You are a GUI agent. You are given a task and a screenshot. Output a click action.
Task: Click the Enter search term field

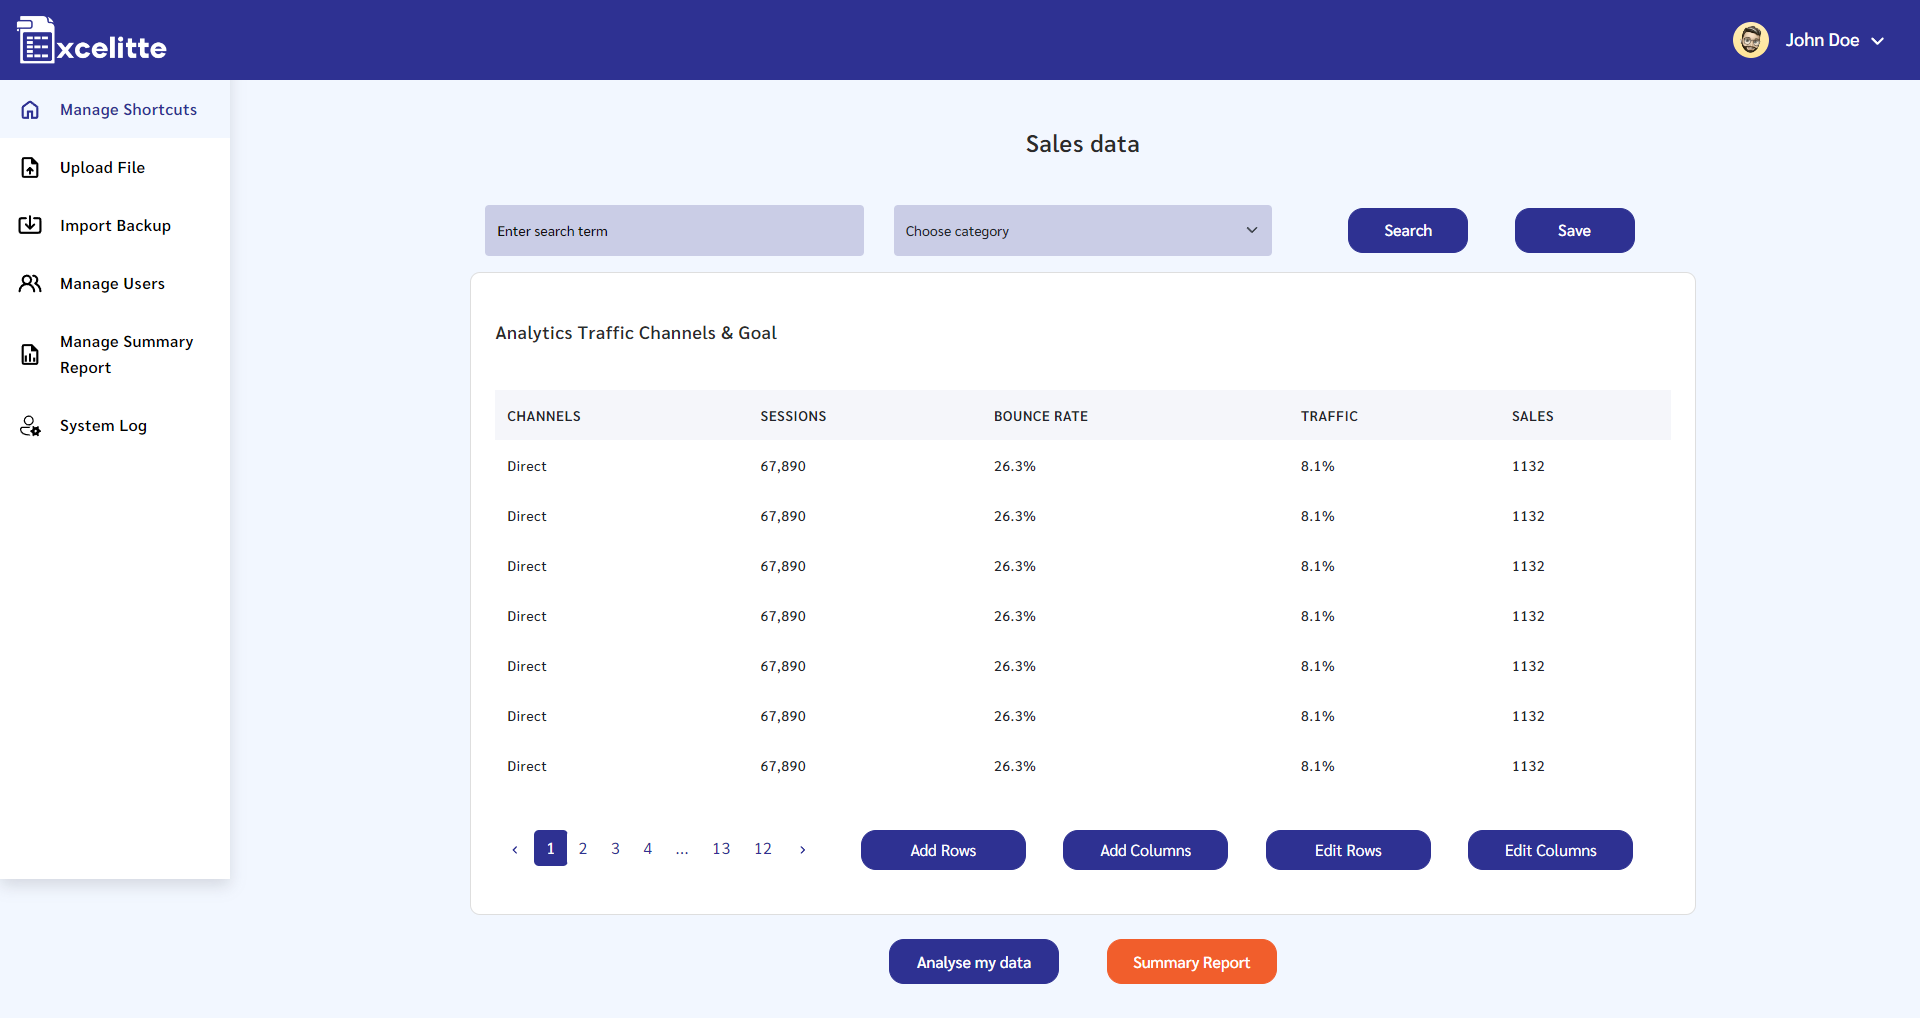[673, 230]
